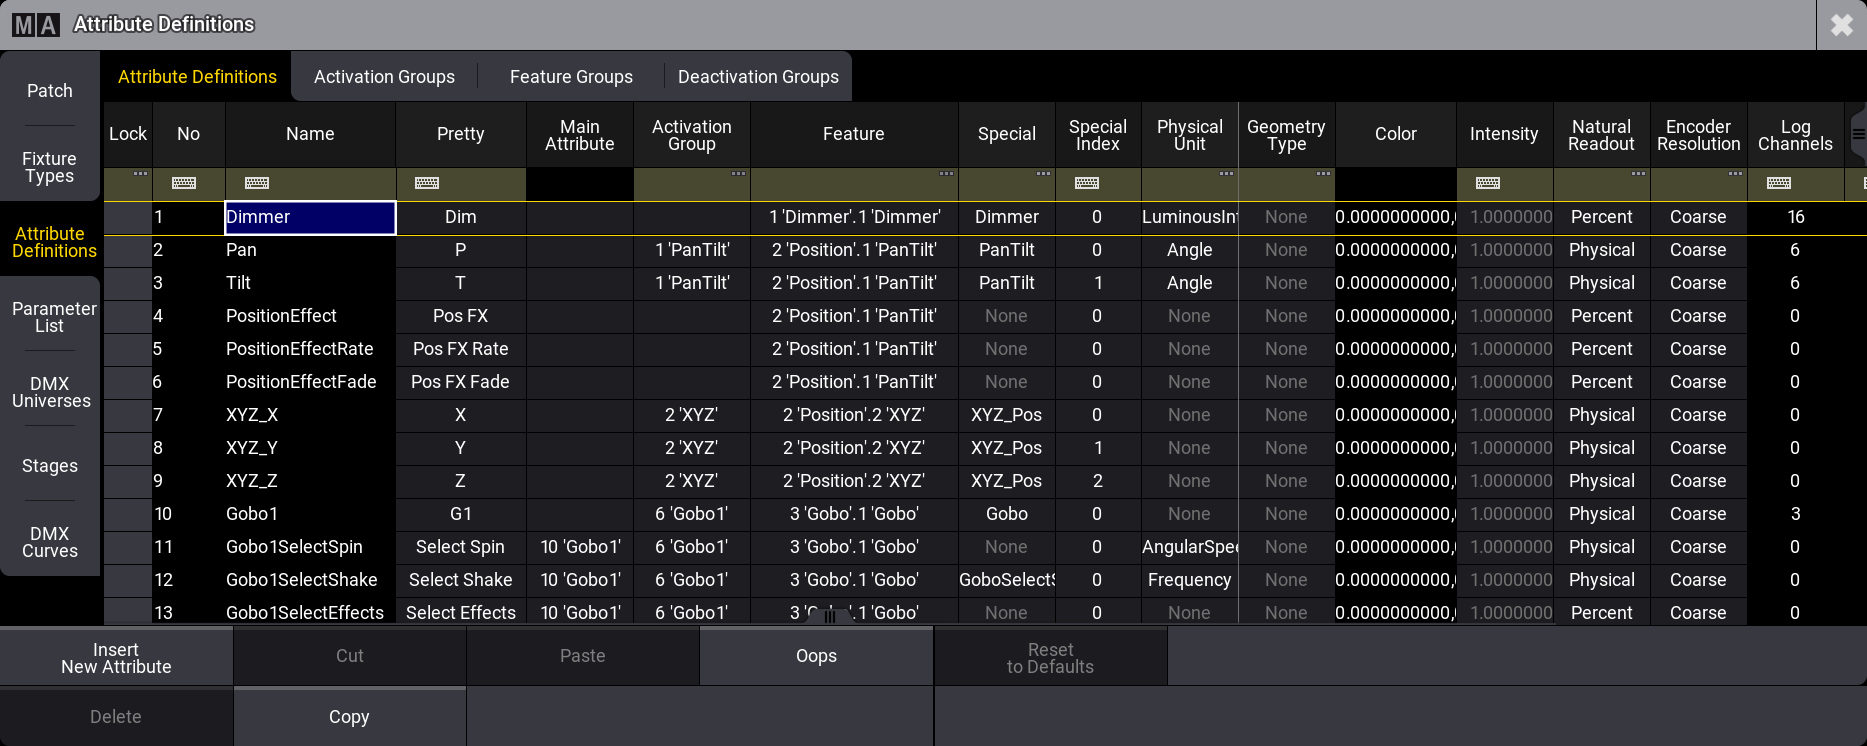The width and height of the screenshot is (1867, 746).
Task: Click the 'Pos FX Fade' pretty cell
Action: pyautogui.click(x=461, y=382)
